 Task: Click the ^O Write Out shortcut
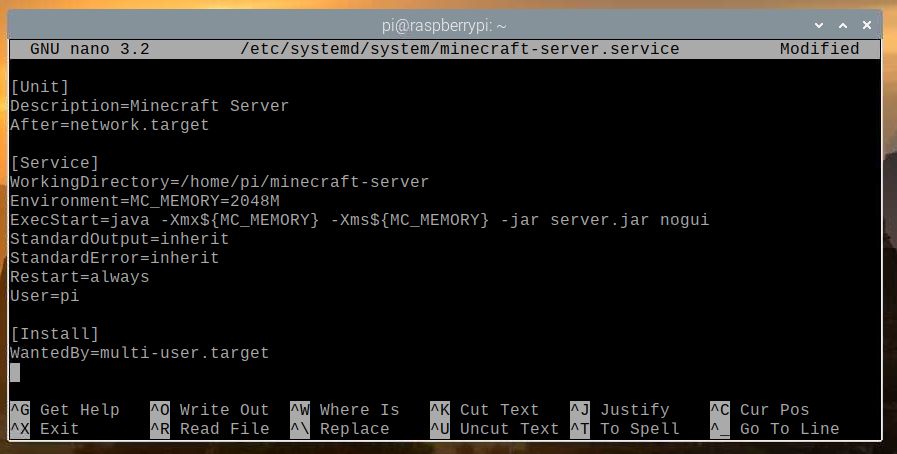tap(210, 410)
